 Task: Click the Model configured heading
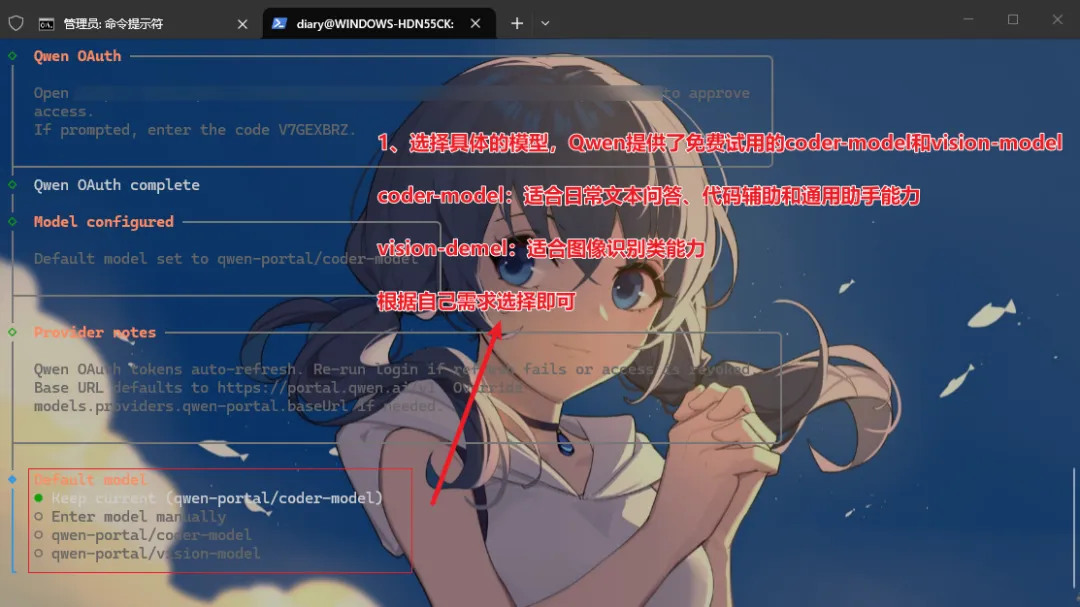pos(103,222)
